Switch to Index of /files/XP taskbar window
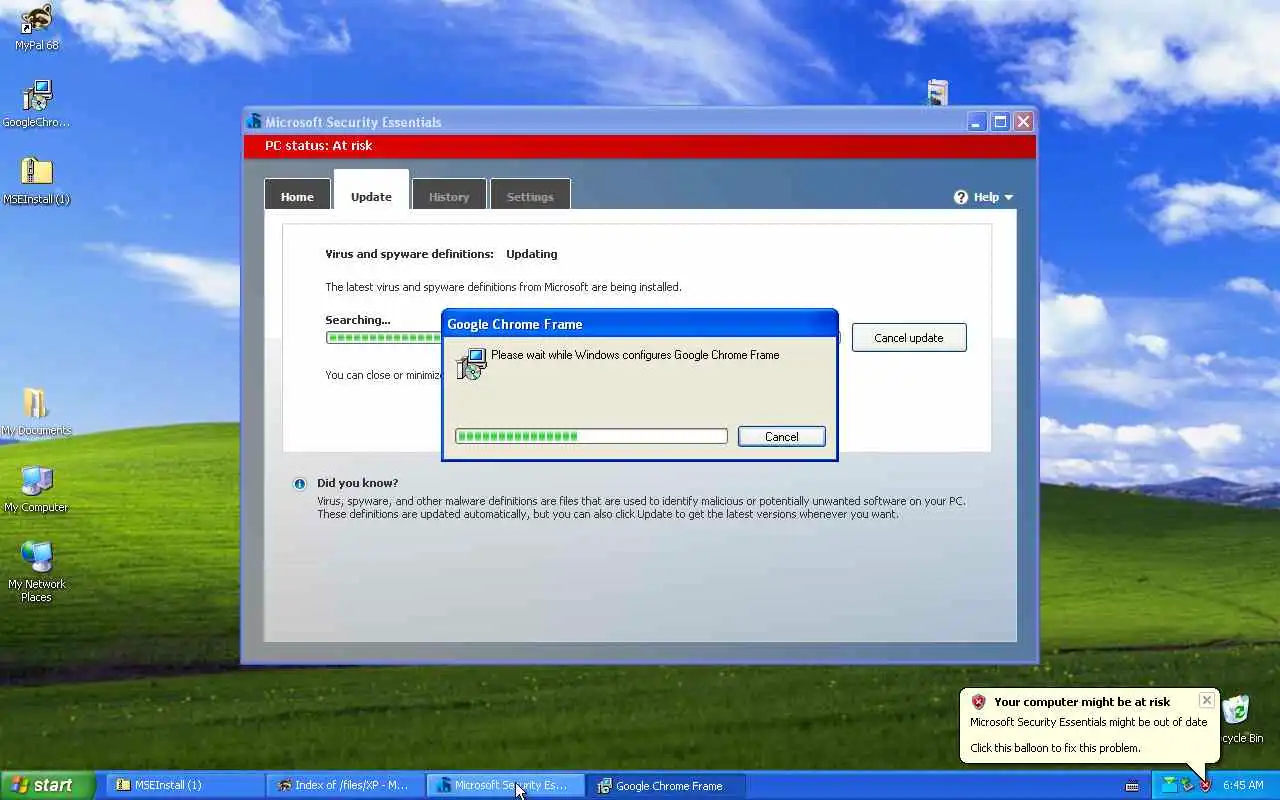Screen dimensions: 1280x800 tap(345, 786)
